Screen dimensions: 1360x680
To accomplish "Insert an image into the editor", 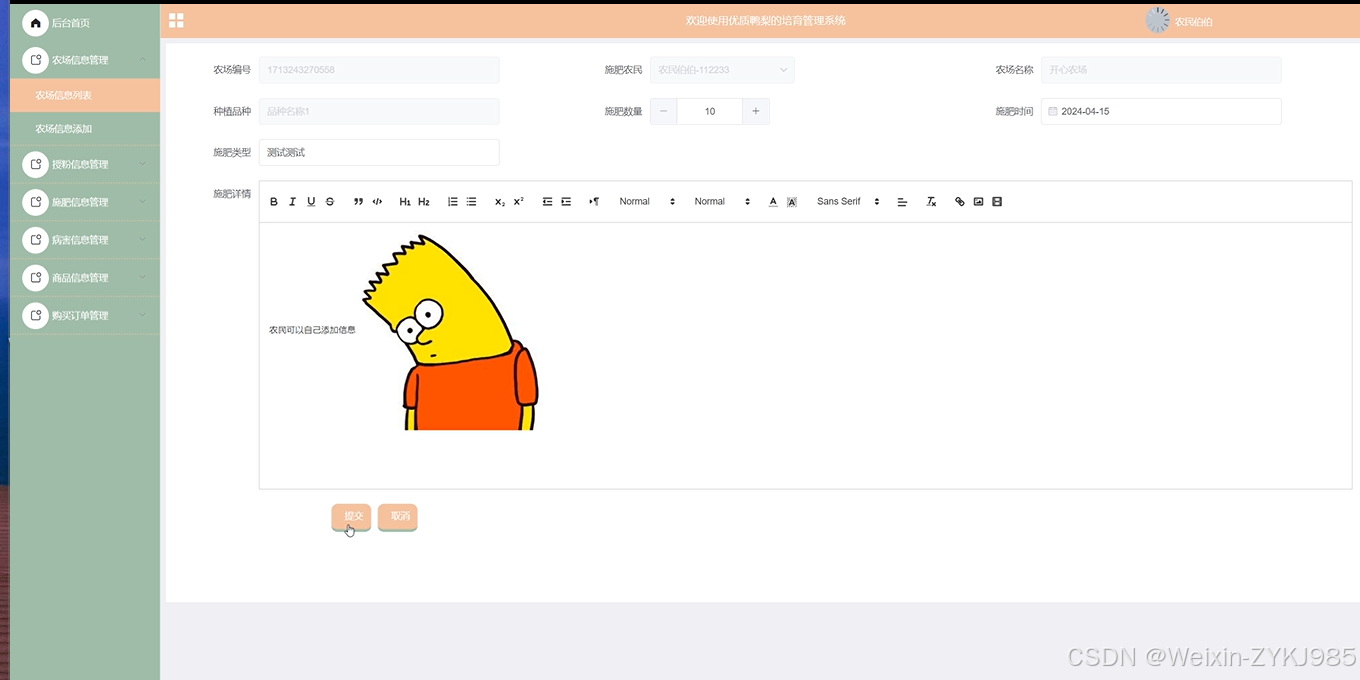I will [x=978, y=202].
